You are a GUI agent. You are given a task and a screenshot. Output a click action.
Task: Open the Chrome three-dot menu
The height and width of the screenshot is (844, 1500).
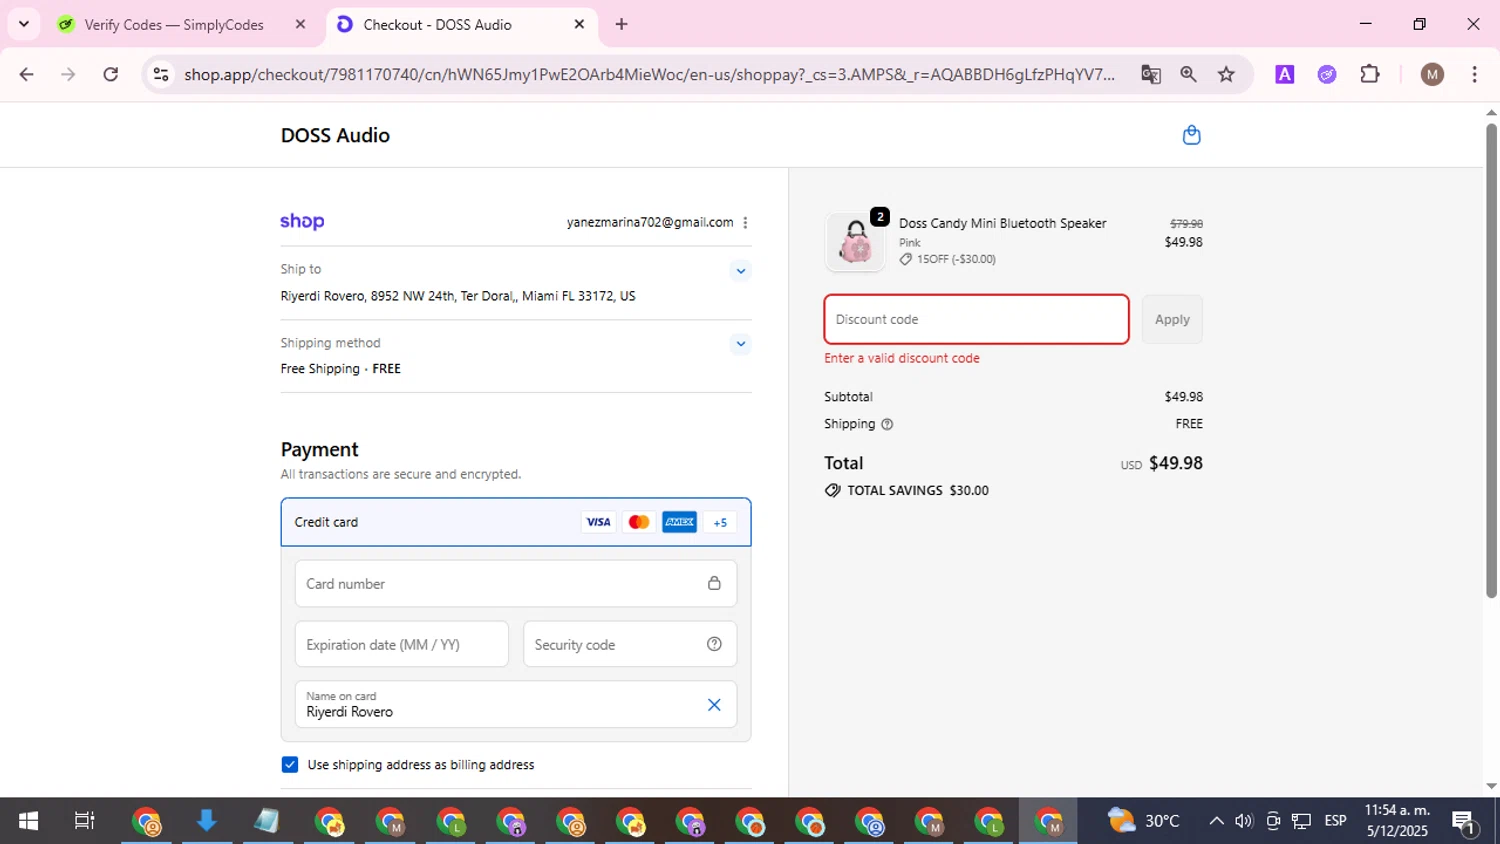coord(1474,74)
